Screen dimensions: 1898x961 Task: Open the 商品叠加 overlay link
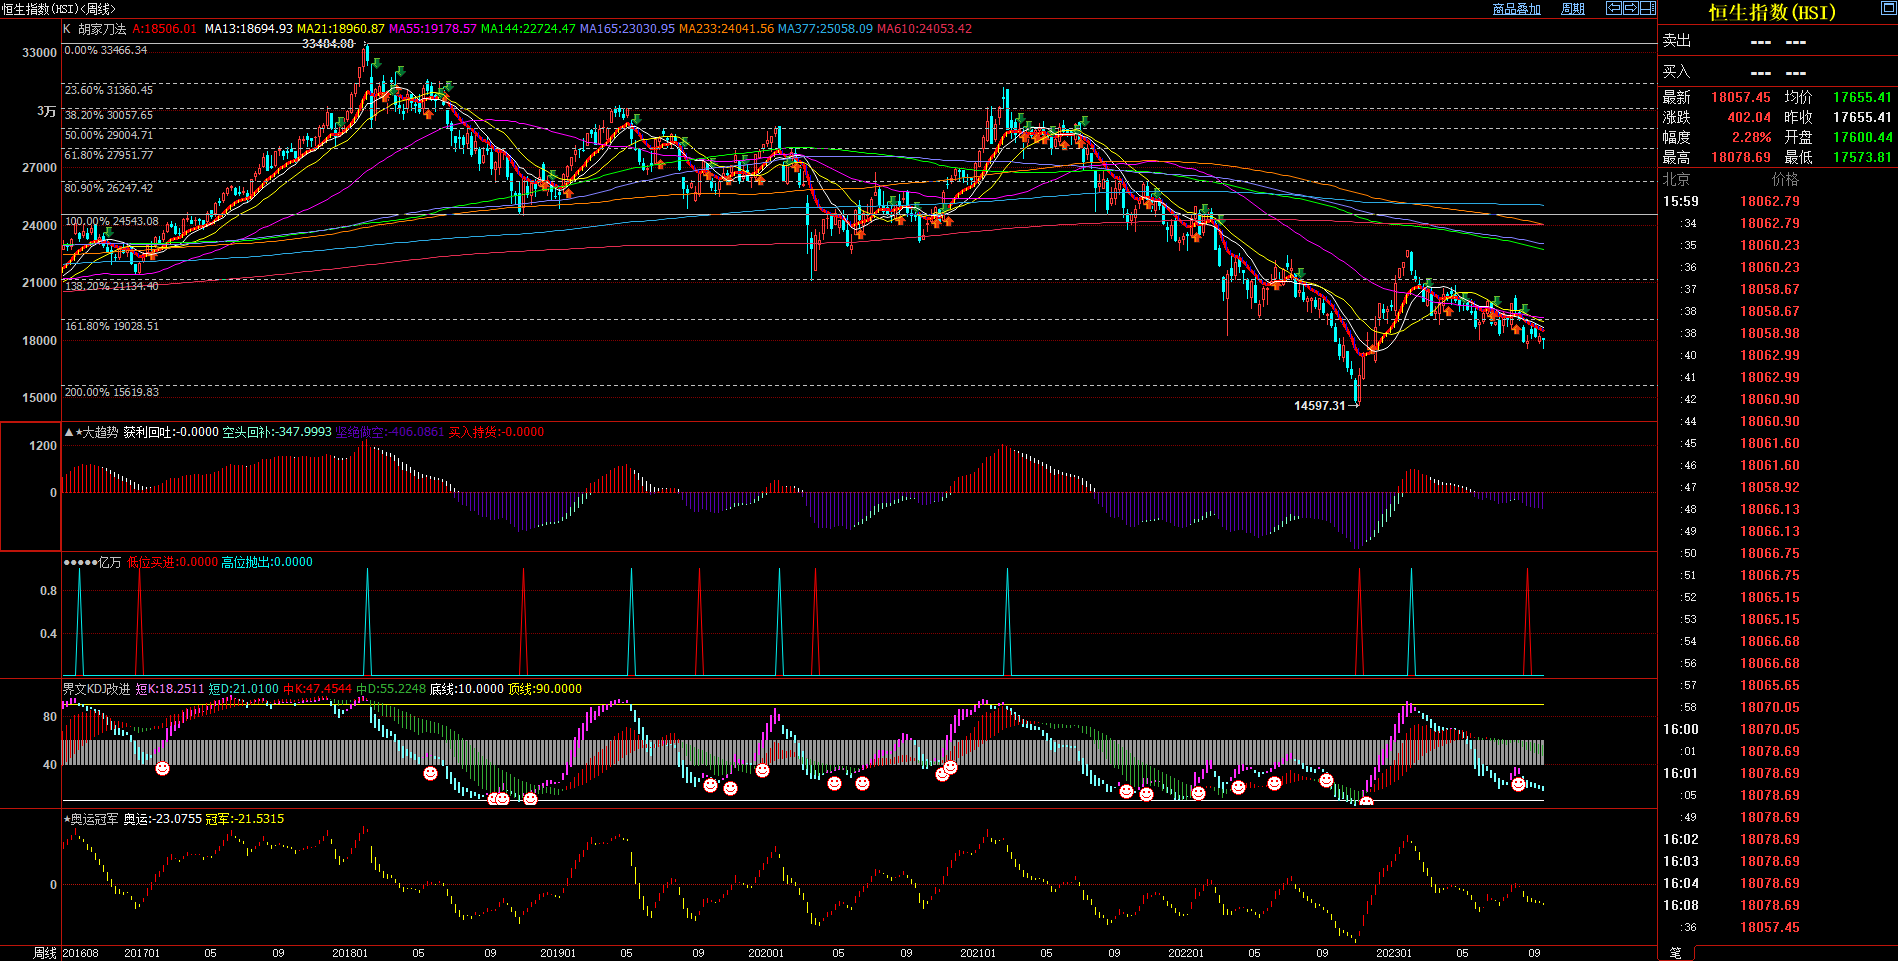(1516, 9)
